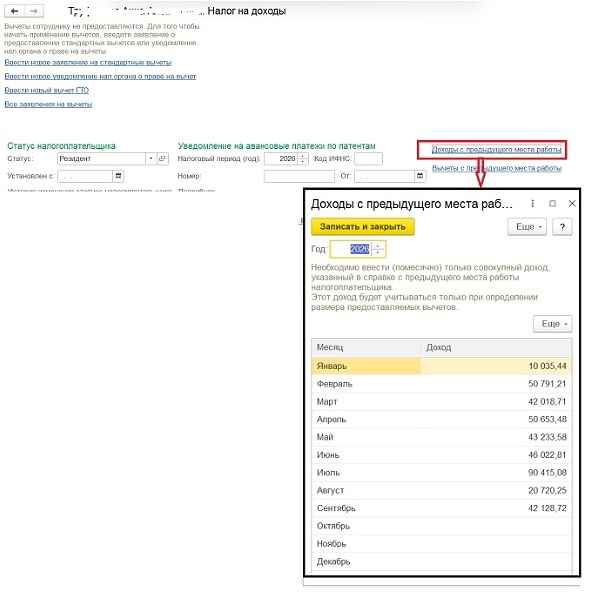Click income value 46 022,81
The image size is (601, 604).
[x=547, y=455]
